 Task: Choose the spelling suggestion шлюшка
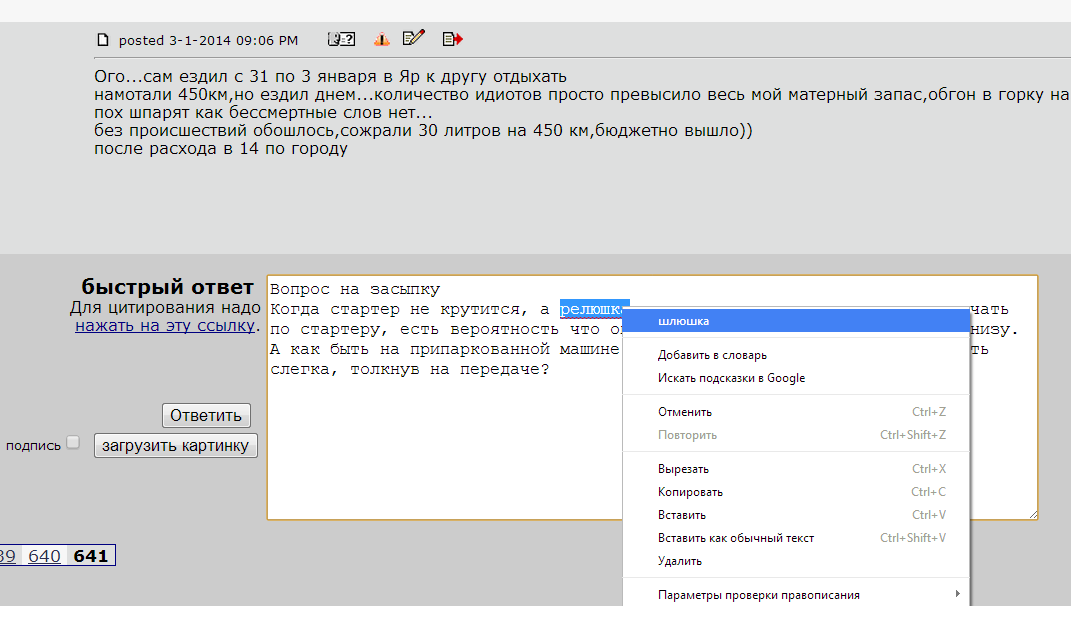tap(796, 321)
